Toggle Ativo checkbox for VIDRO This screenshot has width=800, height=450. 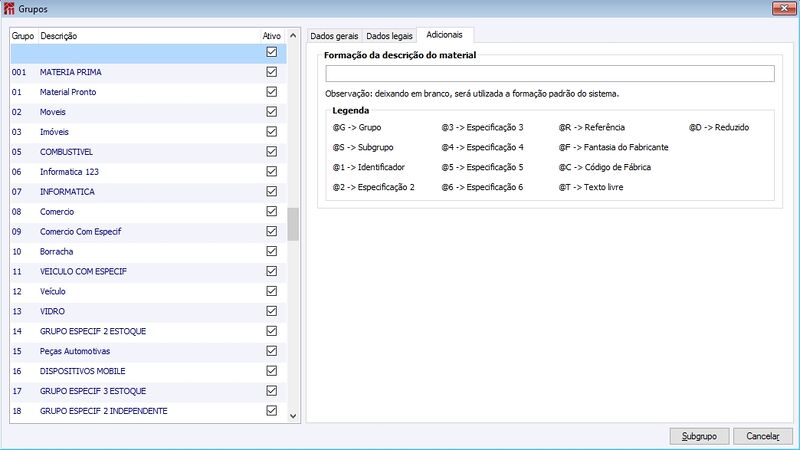pyautogui.click(x=271, y=311)
